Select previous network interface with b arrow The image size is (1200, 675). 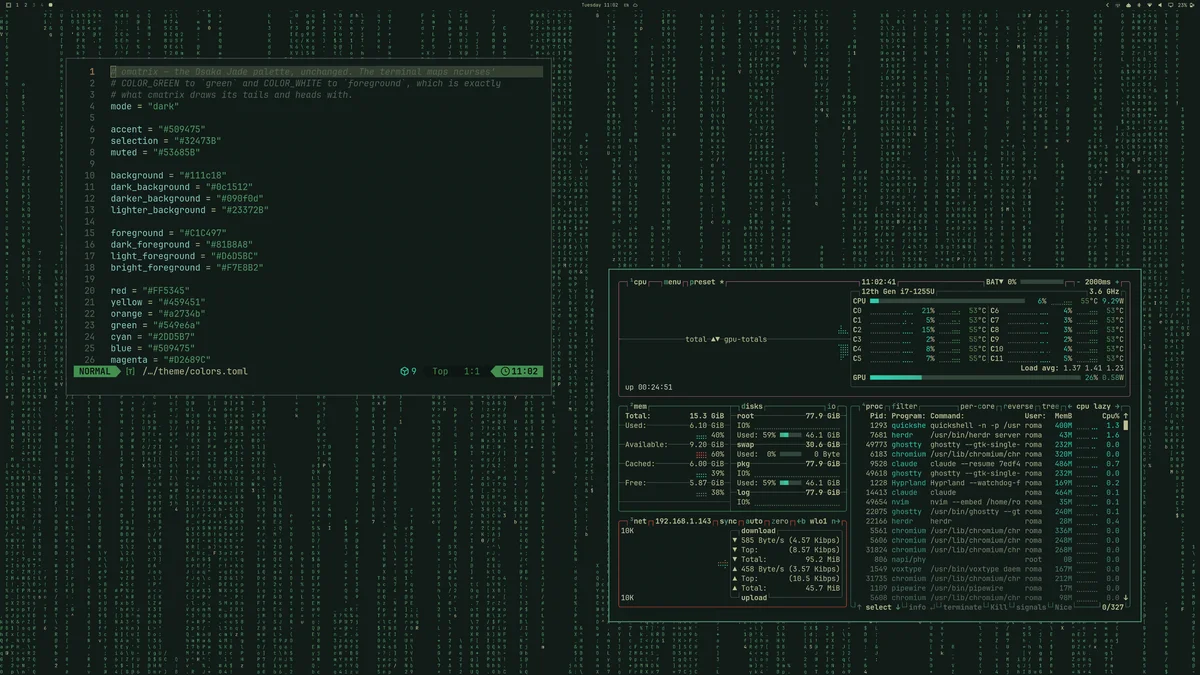coord(800,521)
